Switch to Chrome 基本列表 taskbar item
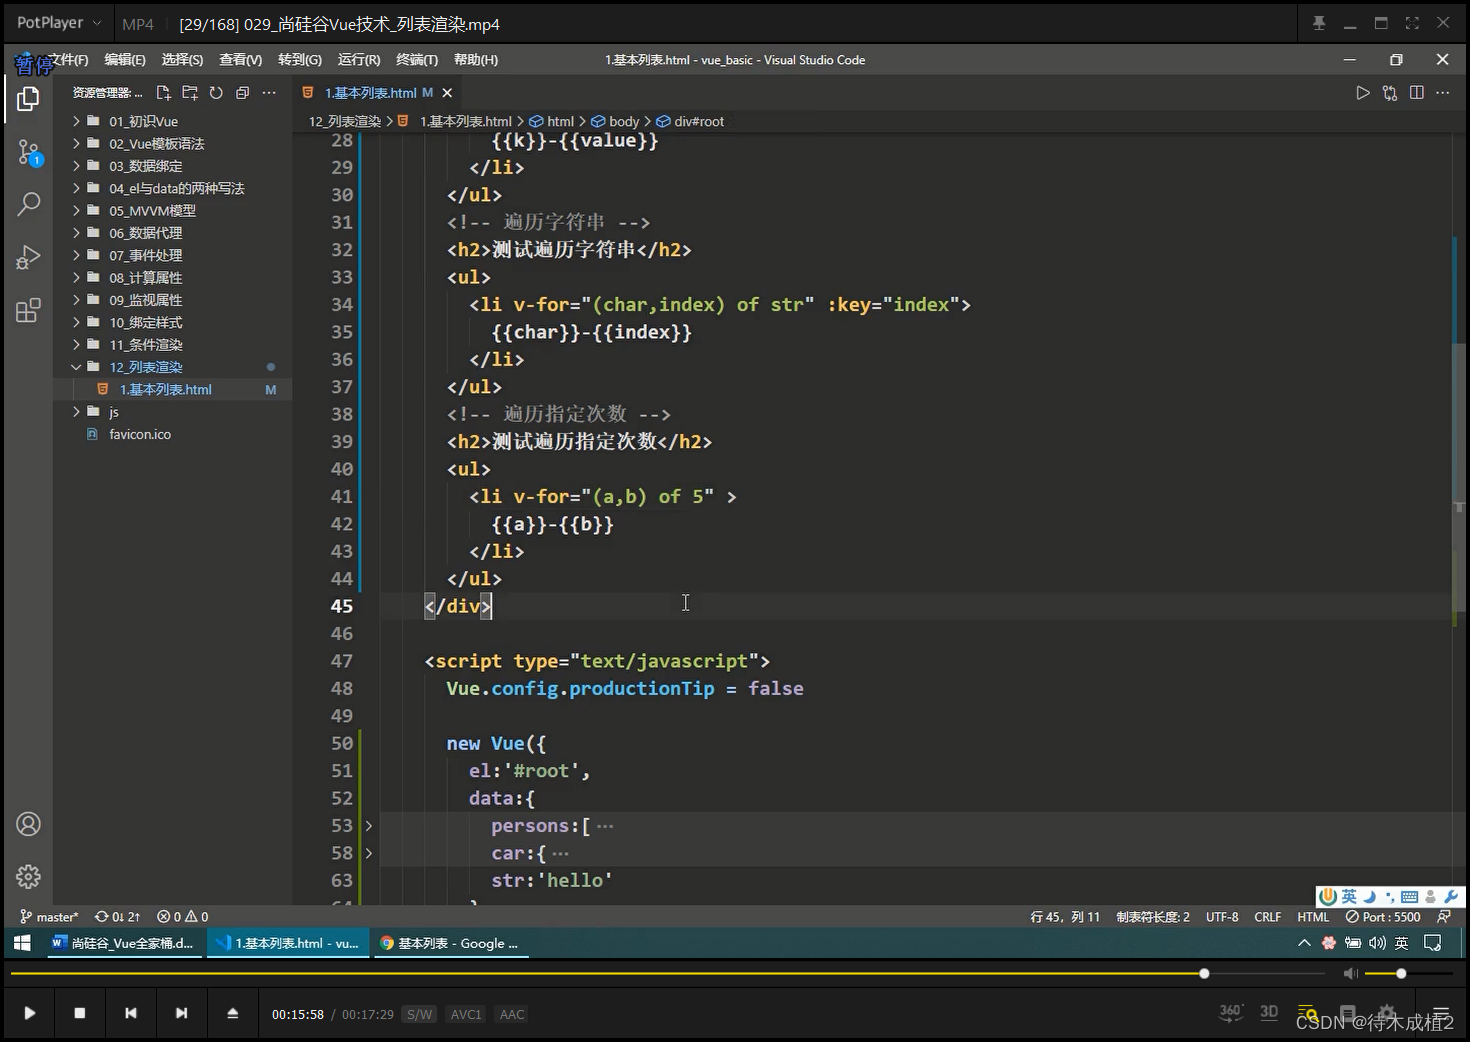The image size is (1470, 1042). (450, 943)
